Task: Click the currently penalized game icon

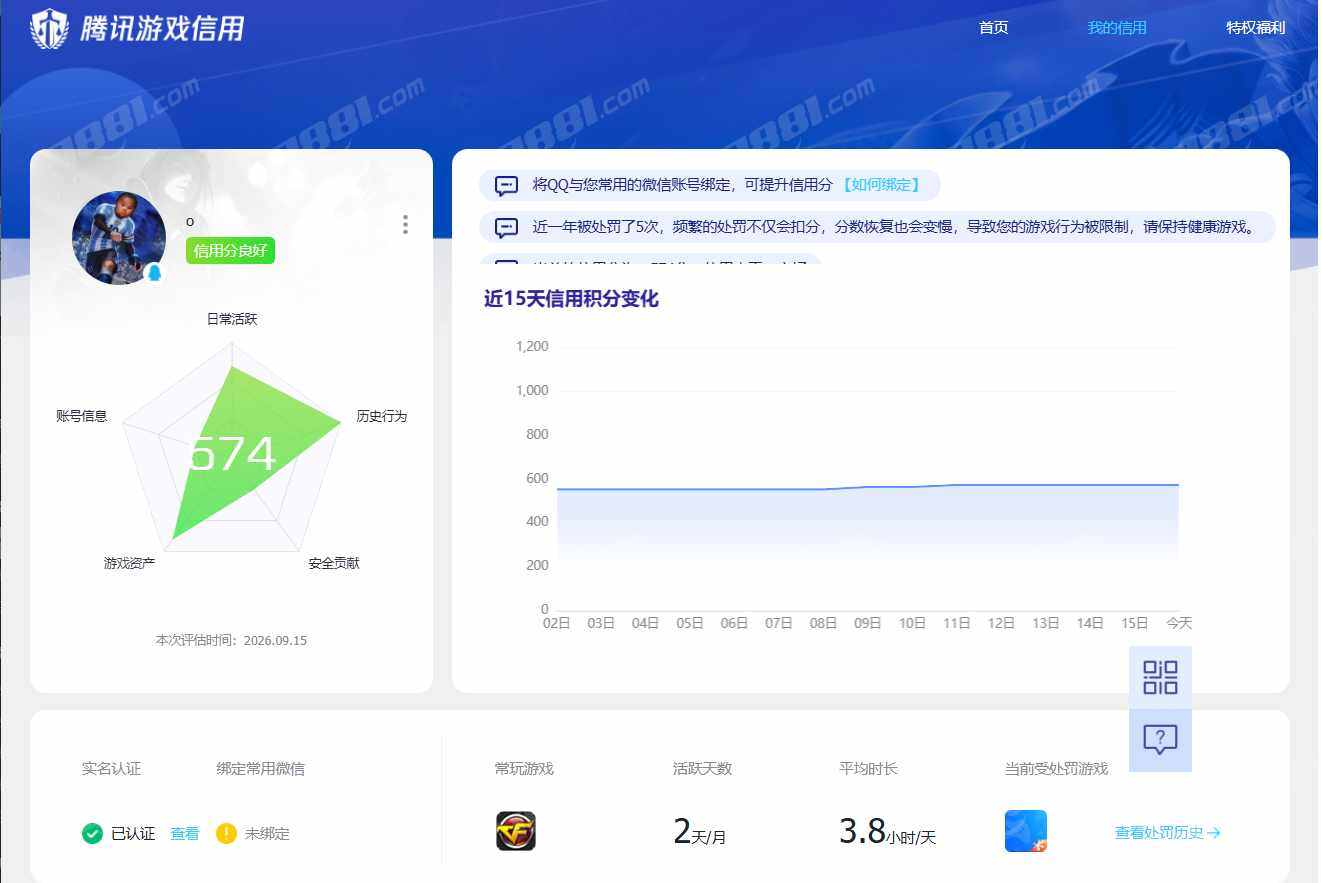Action: [x=1026, y=831]
